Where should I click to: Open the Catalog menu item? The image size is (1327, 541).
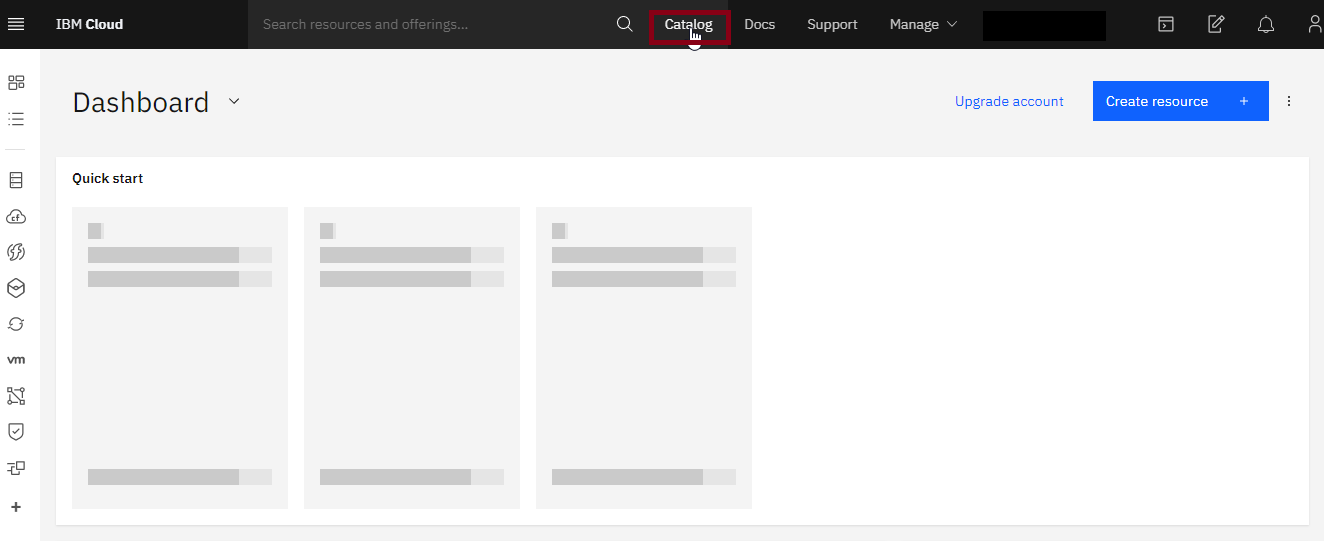689,25
